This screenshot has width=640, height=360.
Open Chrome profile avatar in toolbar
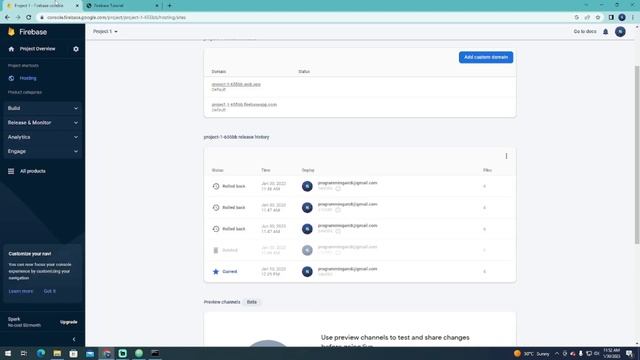tap(622, 18)
